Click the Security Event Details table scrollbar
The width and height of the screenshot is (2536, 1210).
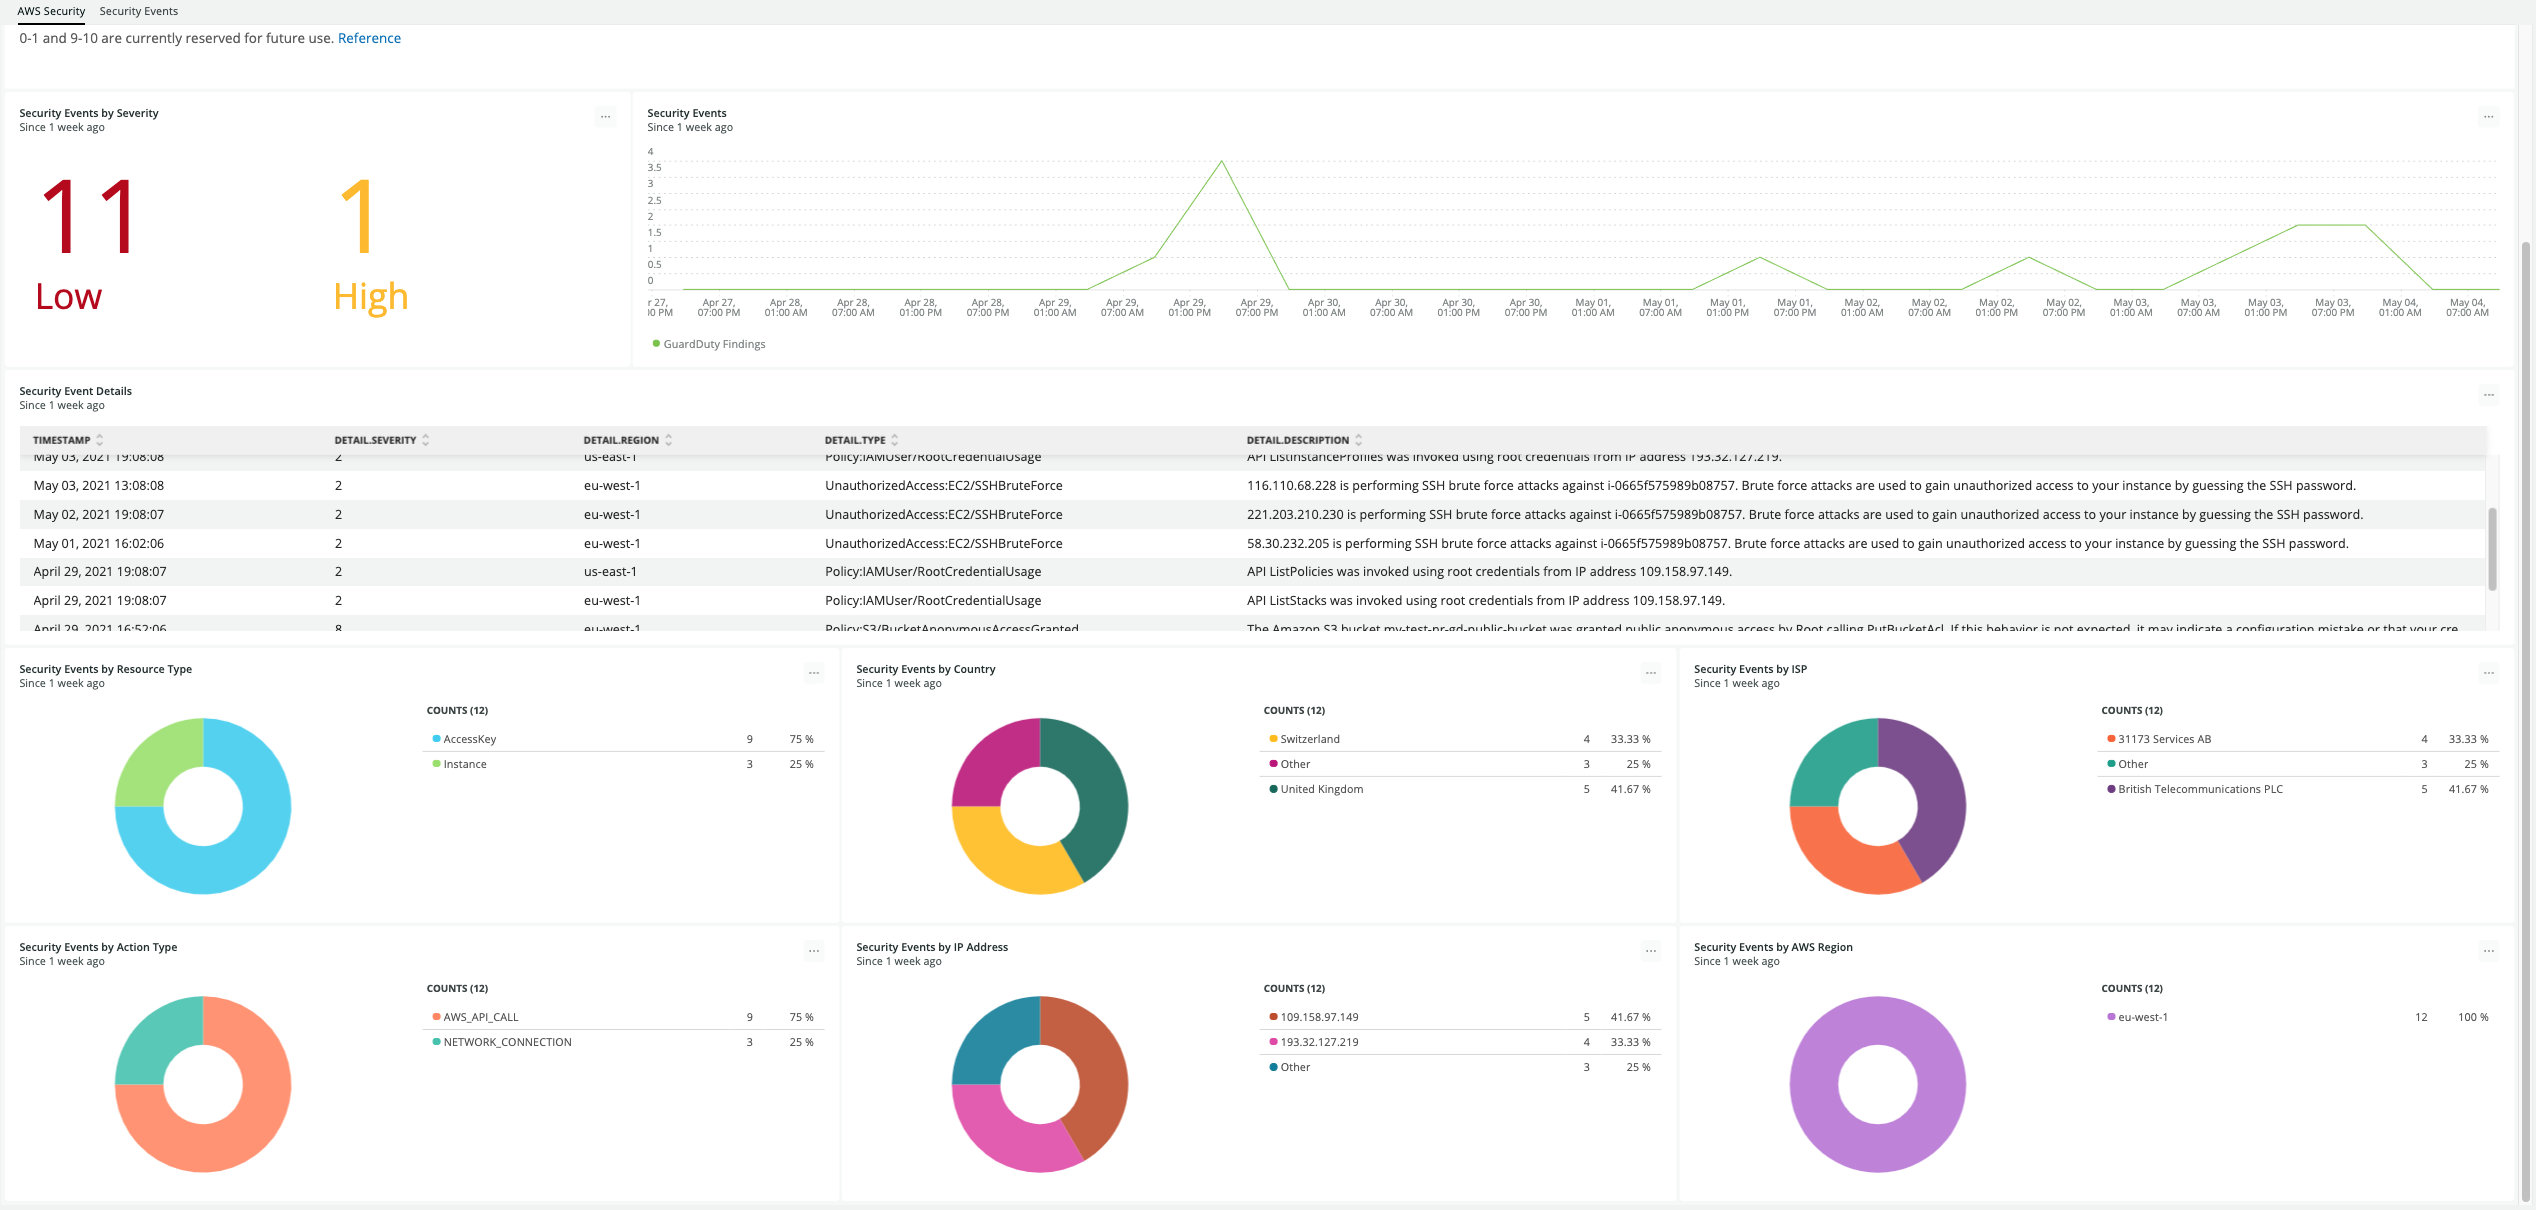2492,549
